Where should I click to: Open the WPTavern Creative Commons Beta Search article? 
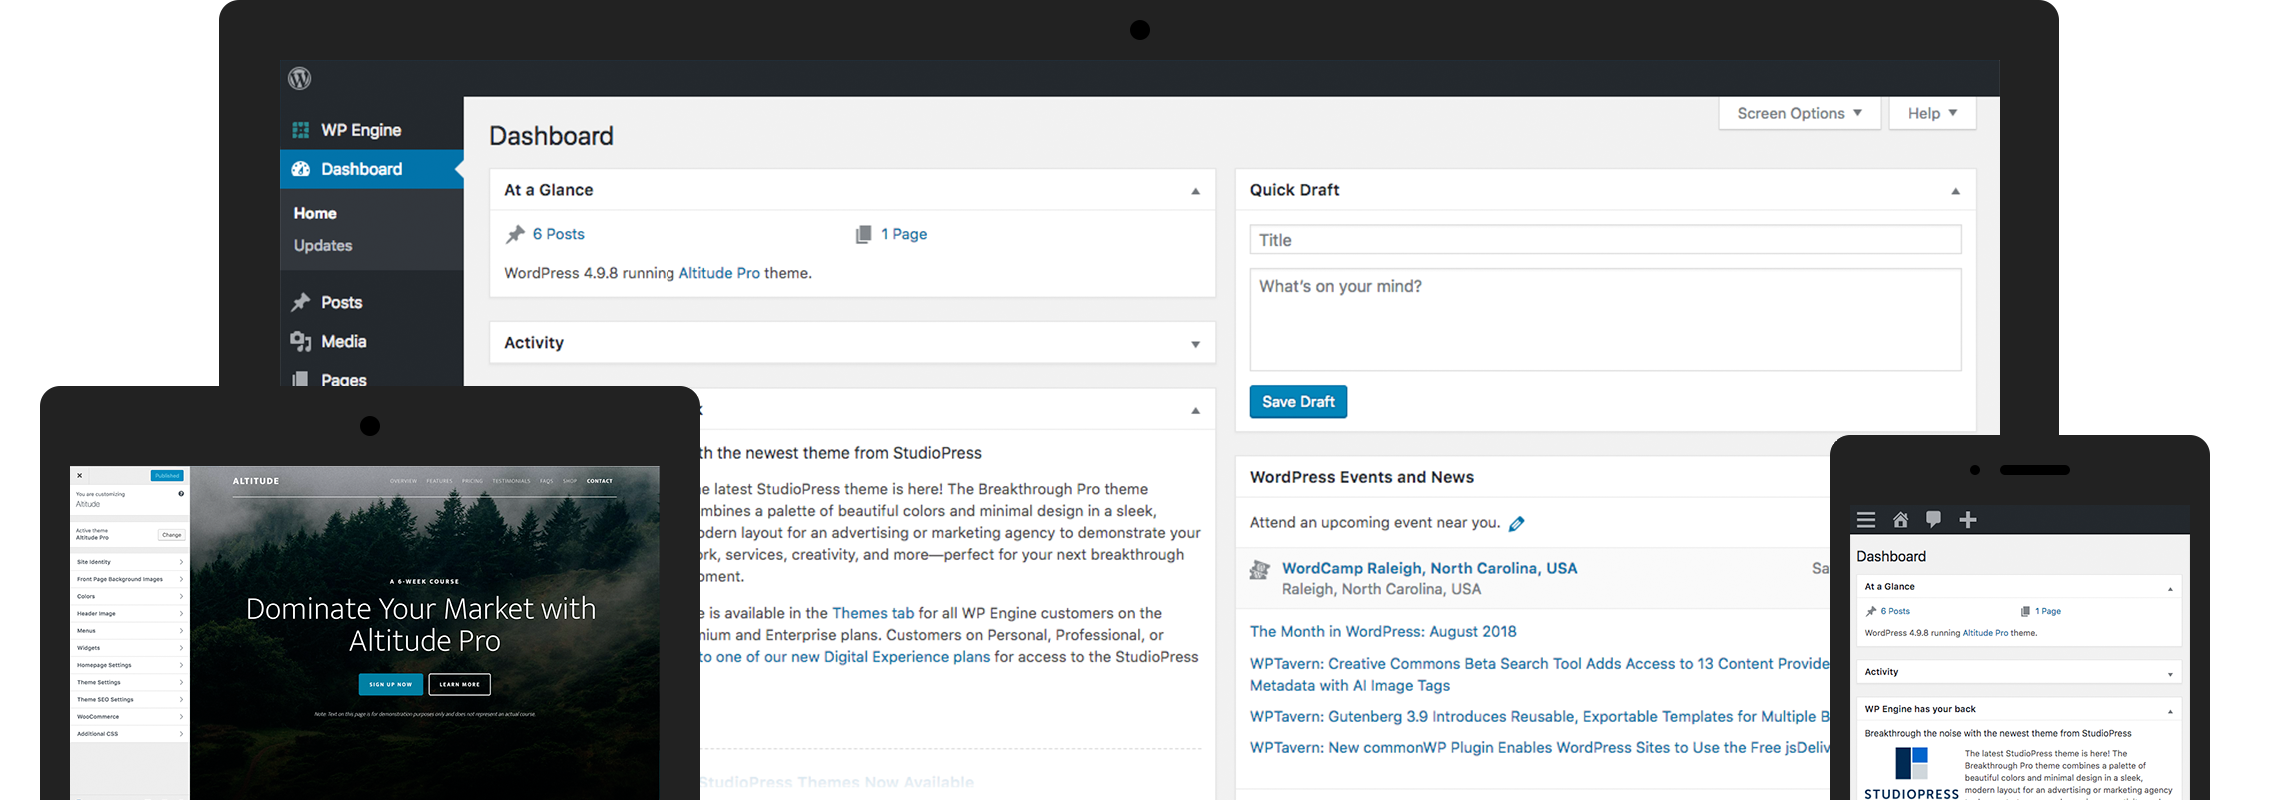click(1540, 674)
